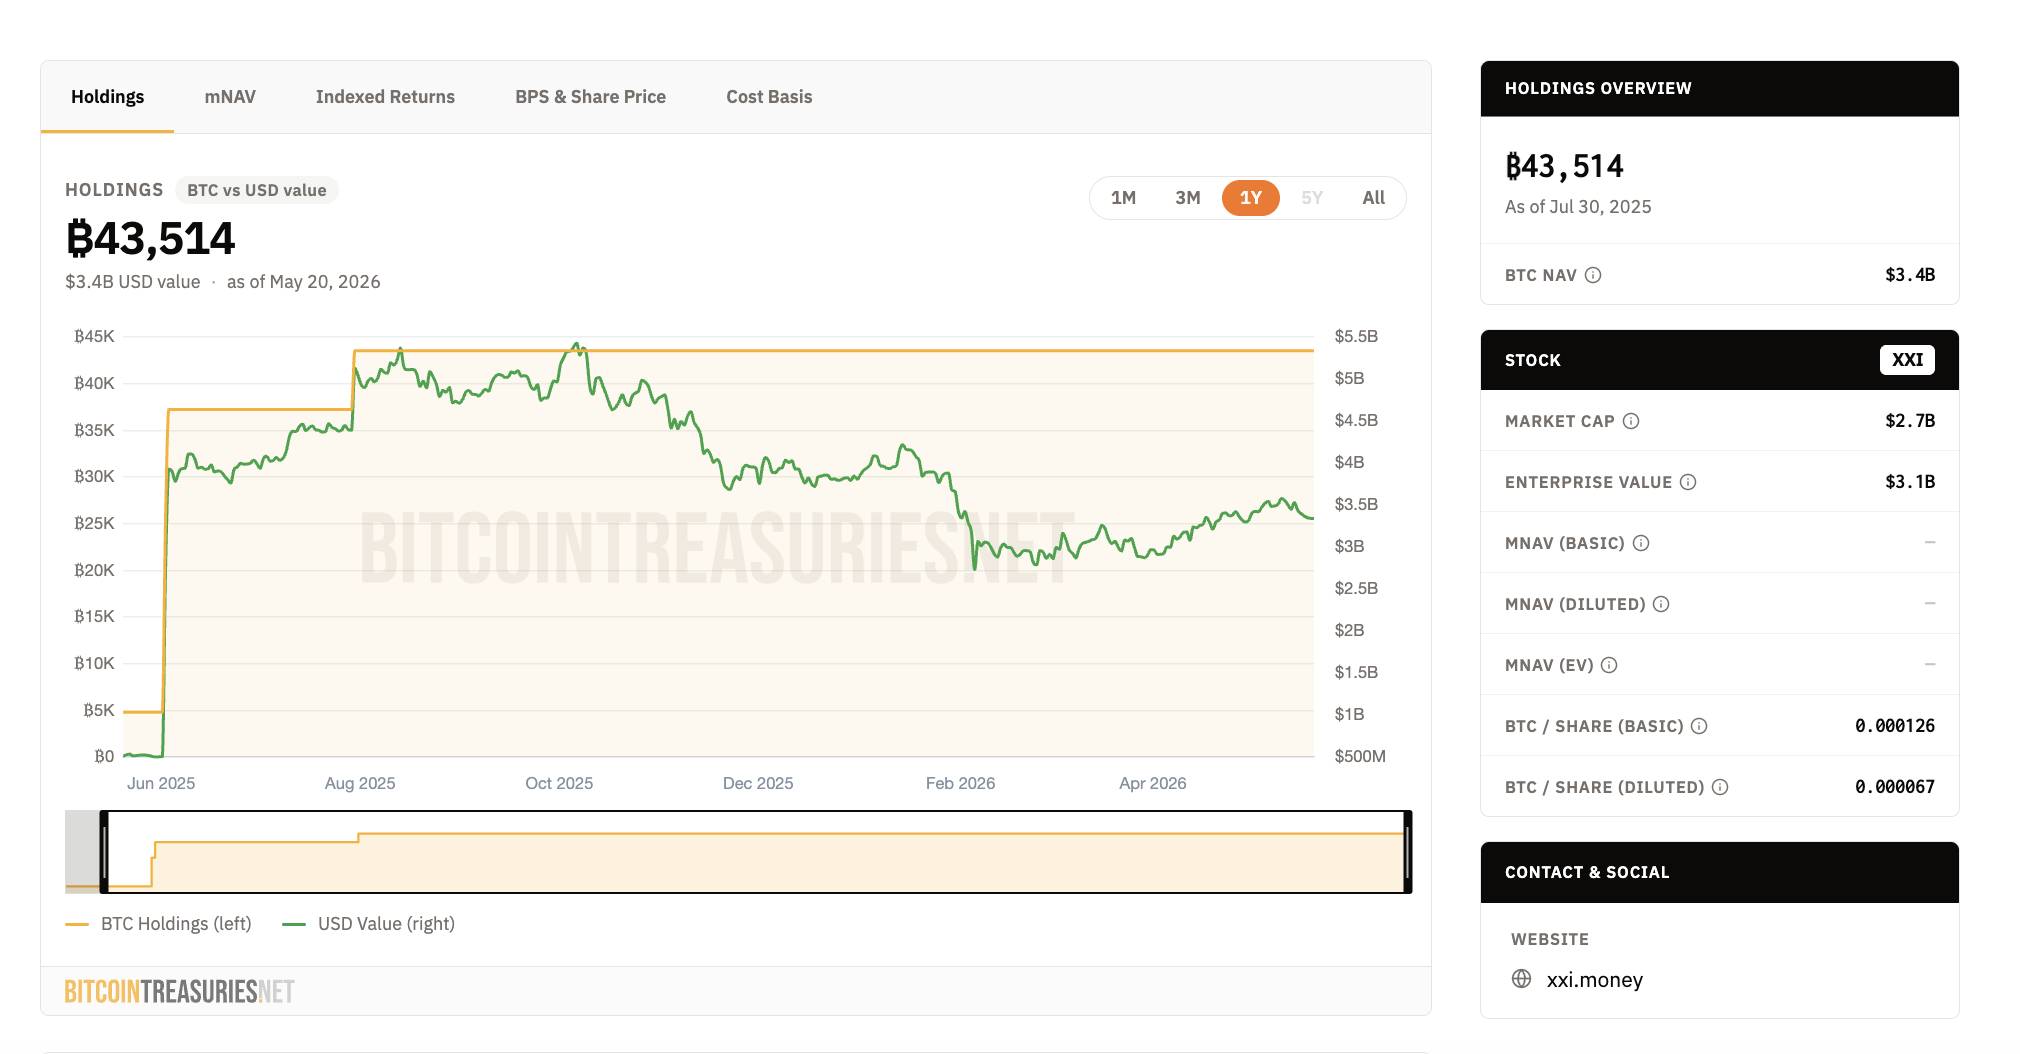This screenshot has width=2020, height=1054.
Task: Click the 'as of May 20, 2026' text
Action: click(303, 282)
